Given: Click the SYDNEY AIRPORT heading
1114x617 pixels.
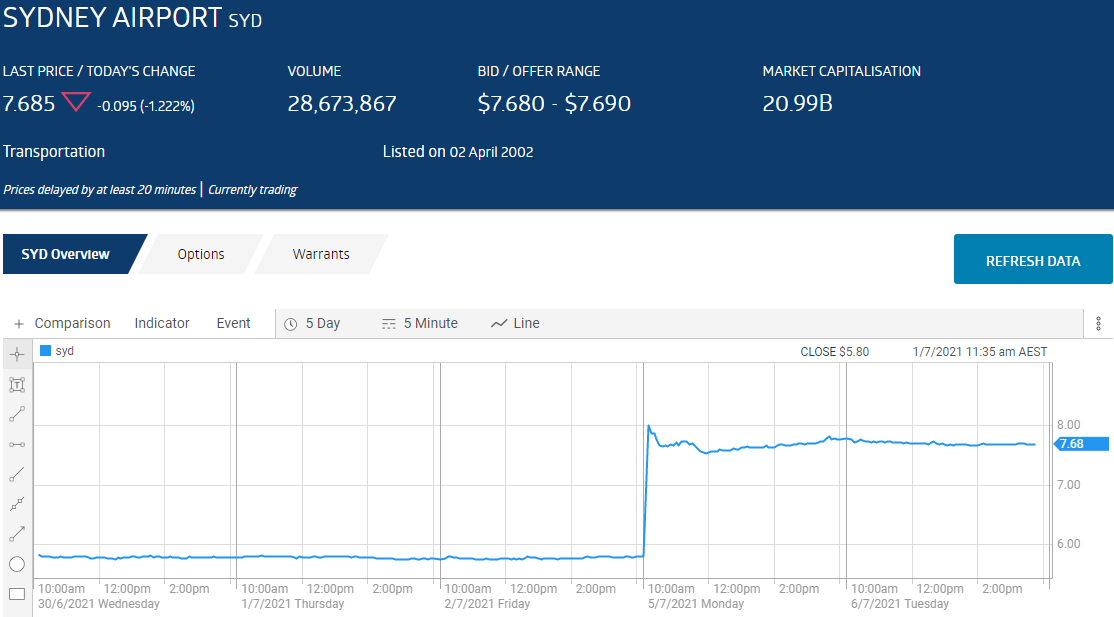Looking at the screenshot, I should (x=112, y=17).
